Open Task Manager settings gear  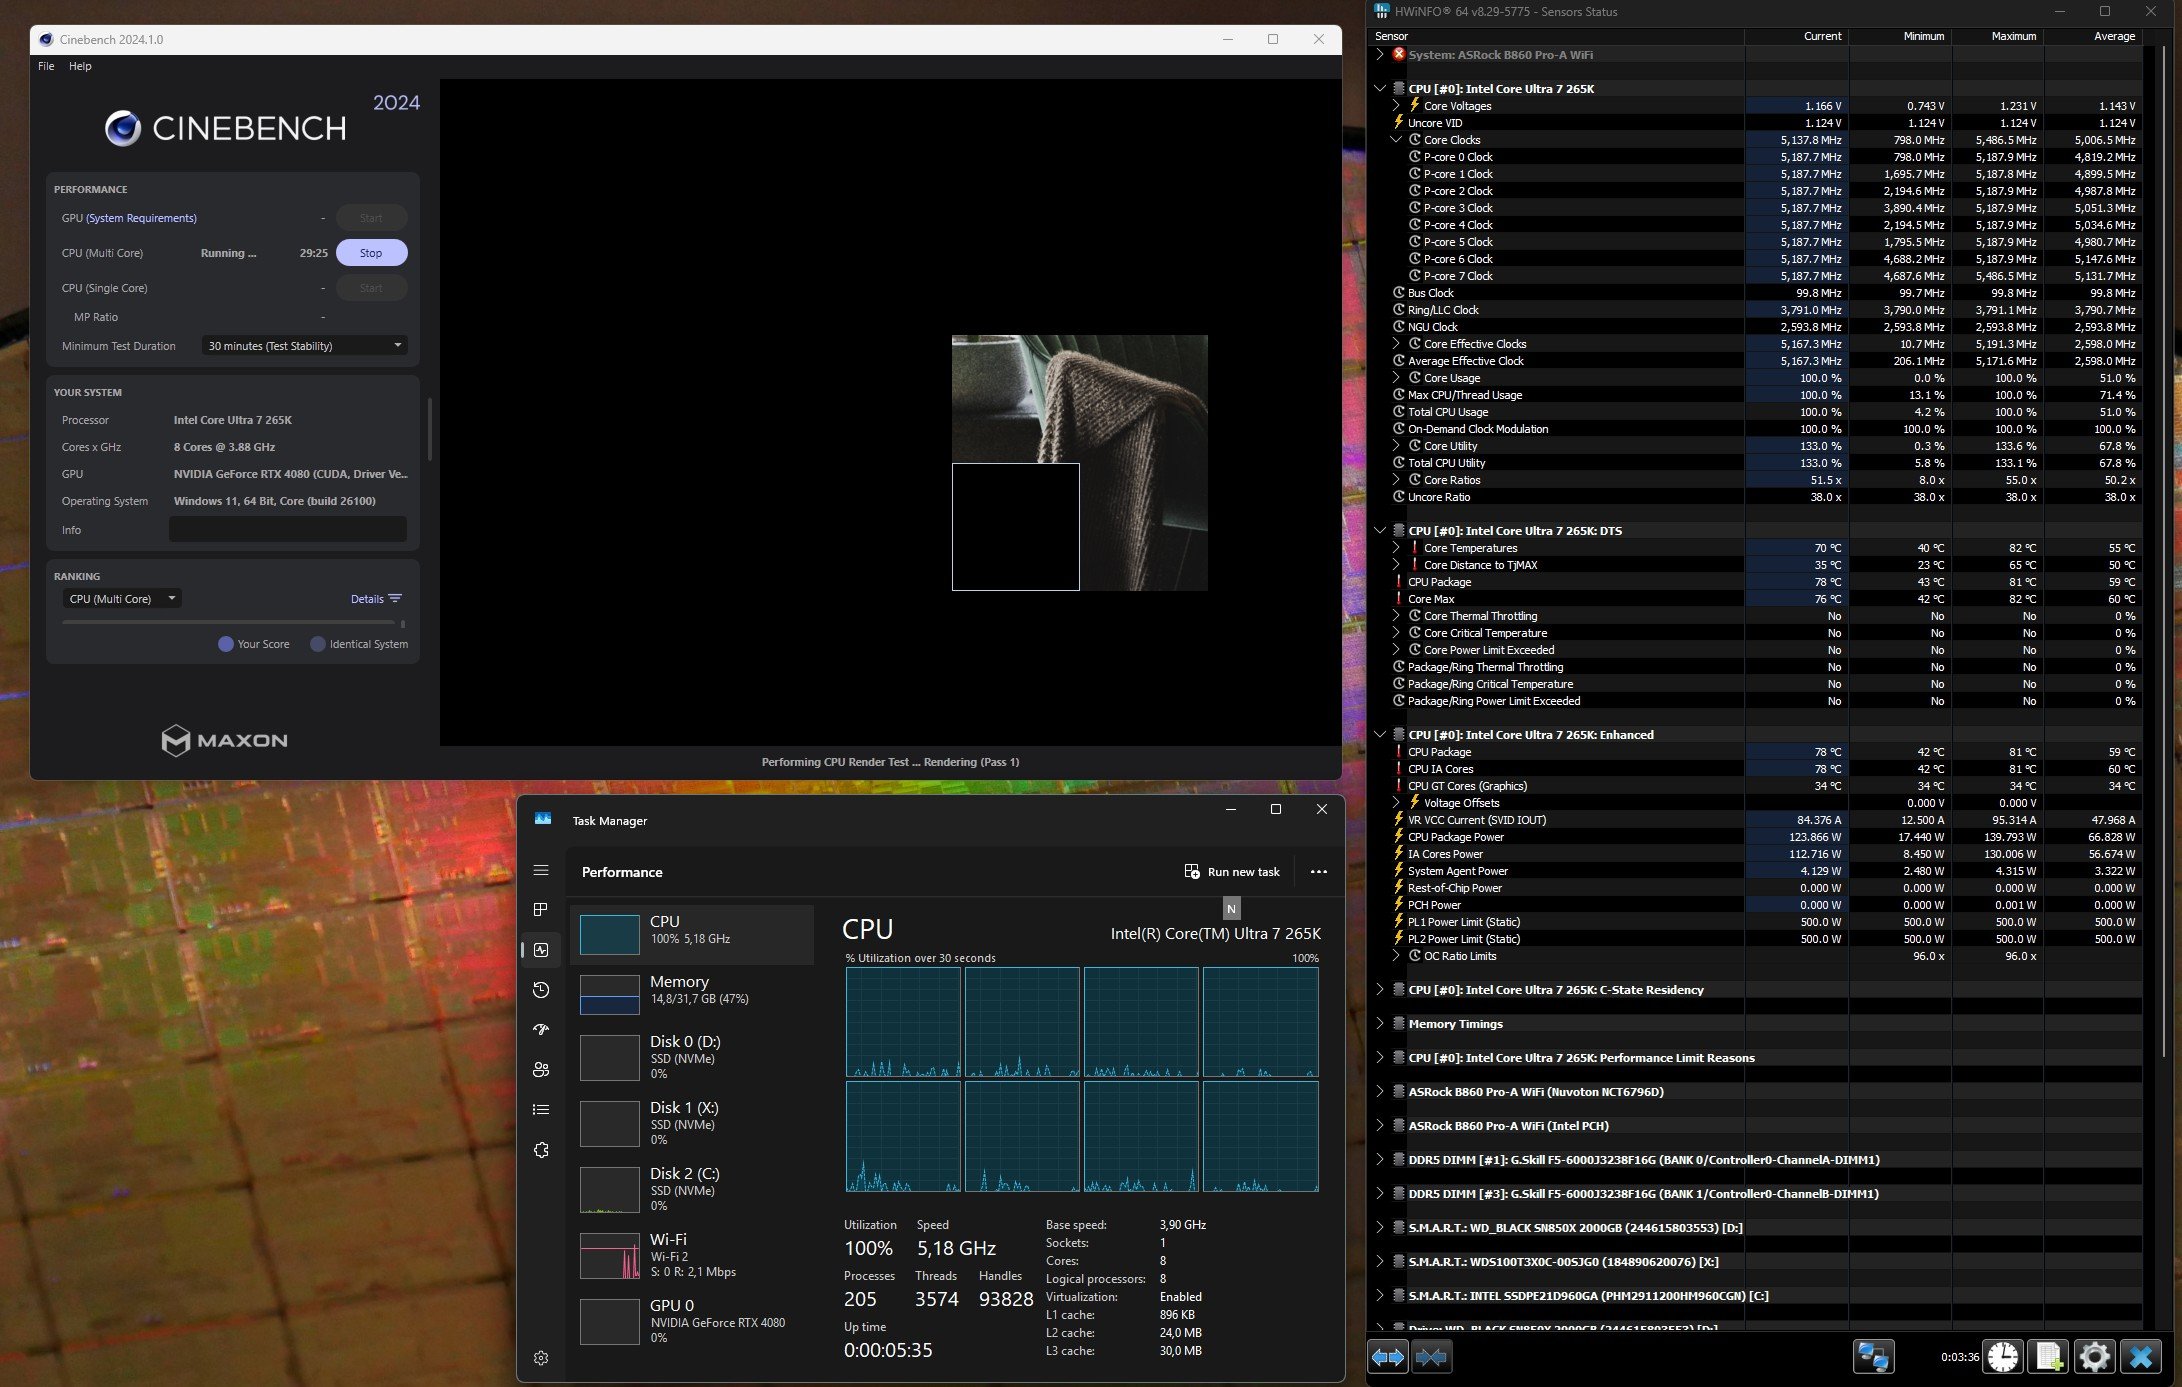541,1358
